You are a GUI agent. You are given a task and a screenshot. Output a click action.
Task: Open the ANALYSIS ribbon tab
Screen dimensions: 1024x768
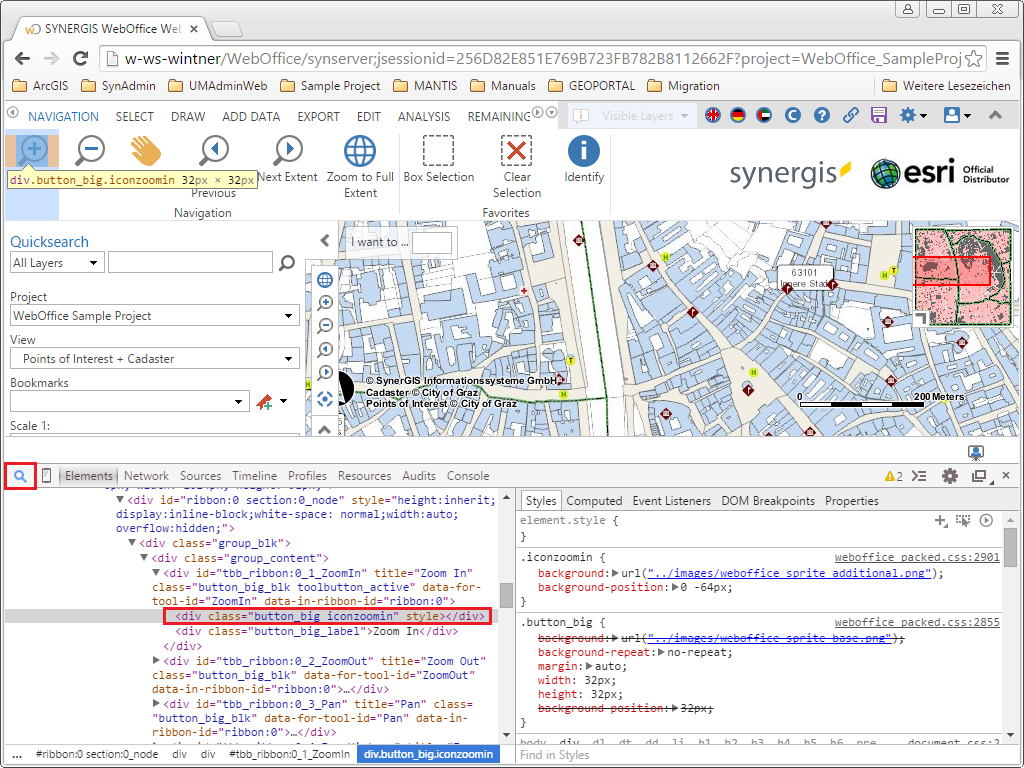click(x=424, y=117)
